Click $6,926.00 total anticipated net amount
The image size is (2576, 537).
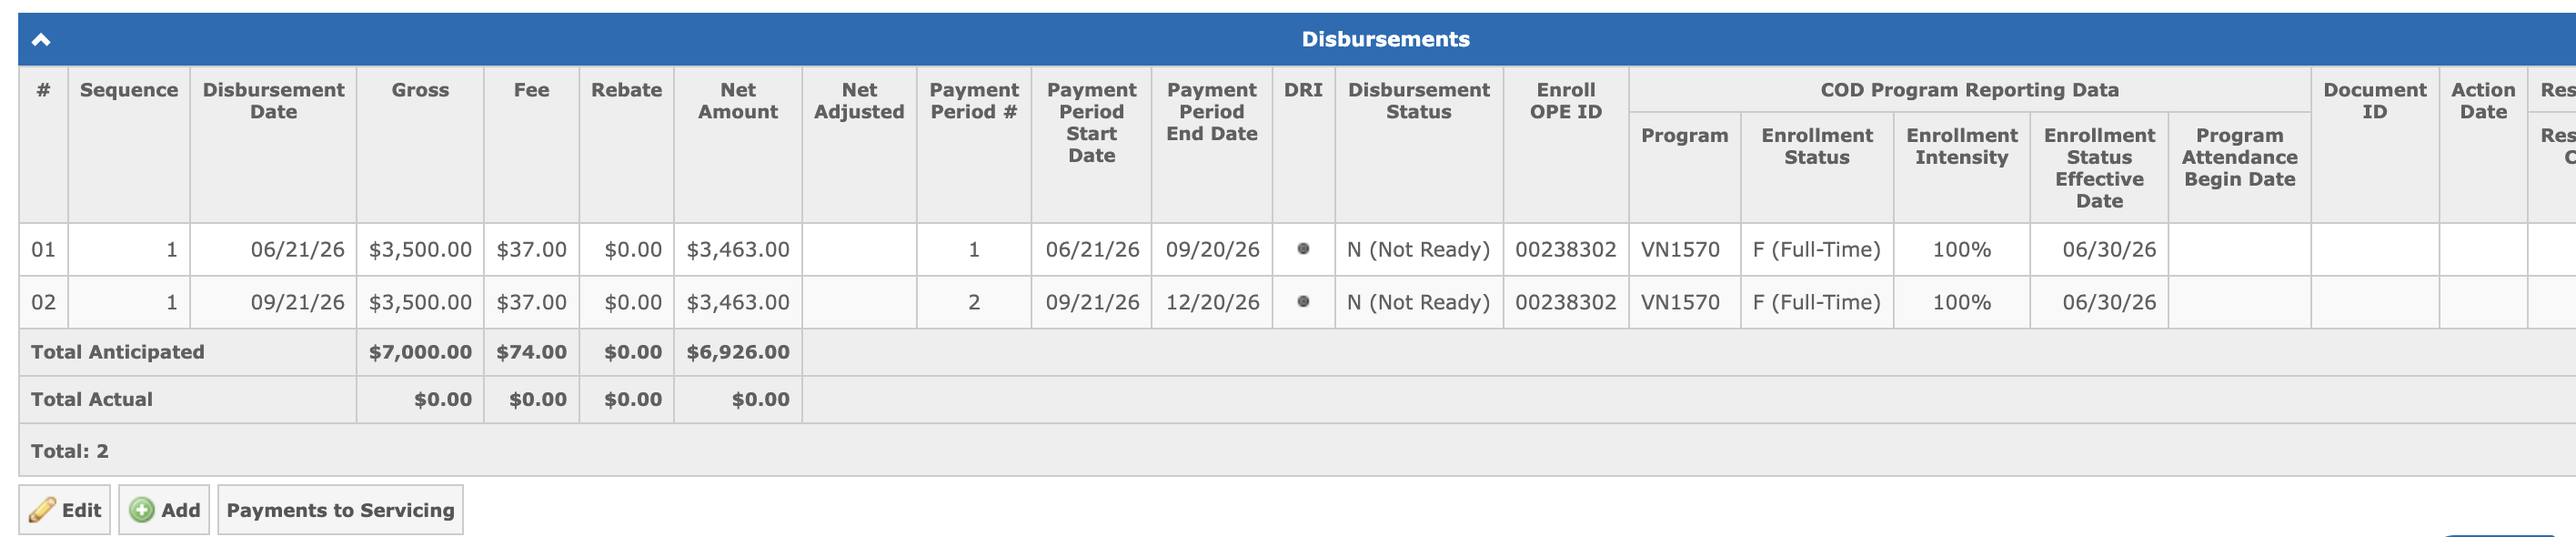(x=738, y=352)
